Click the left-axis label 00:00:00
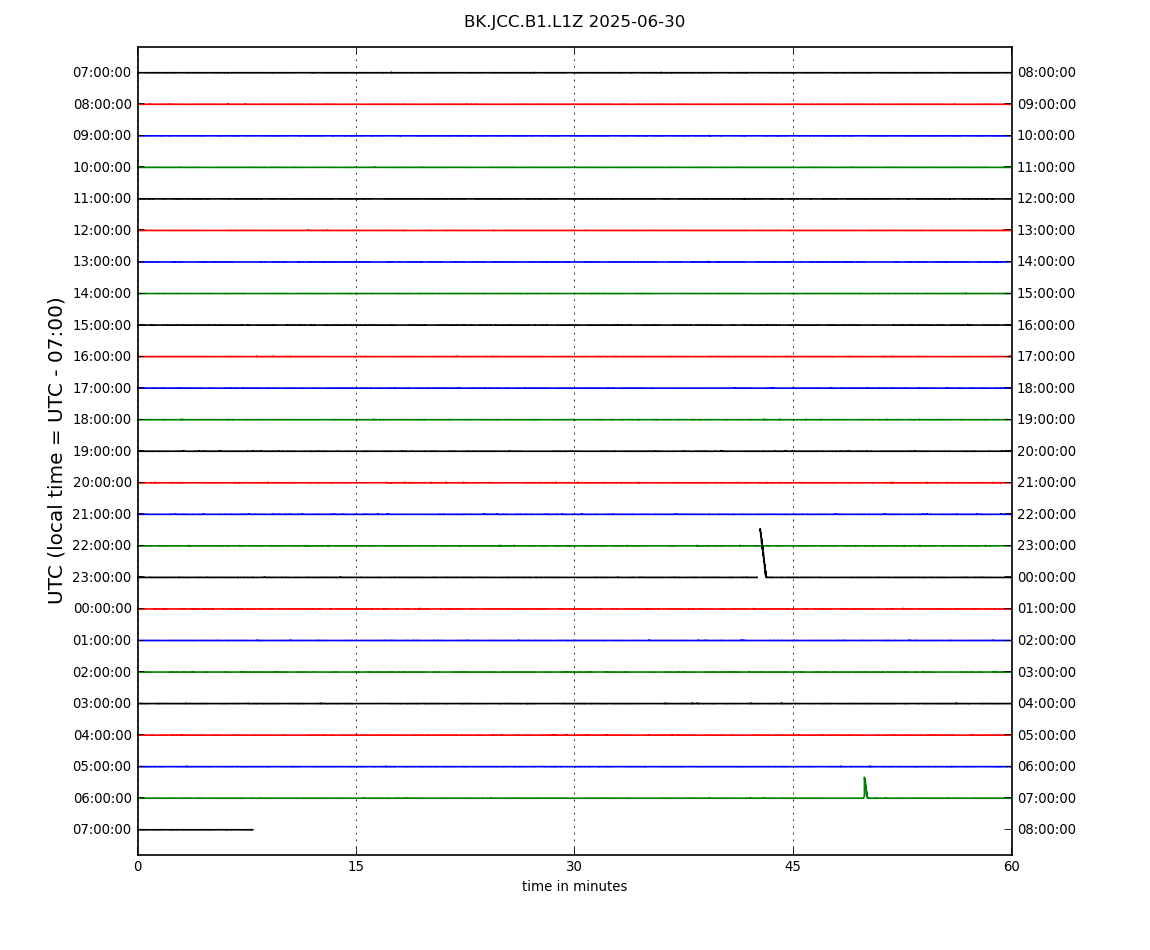 point(103,609)
